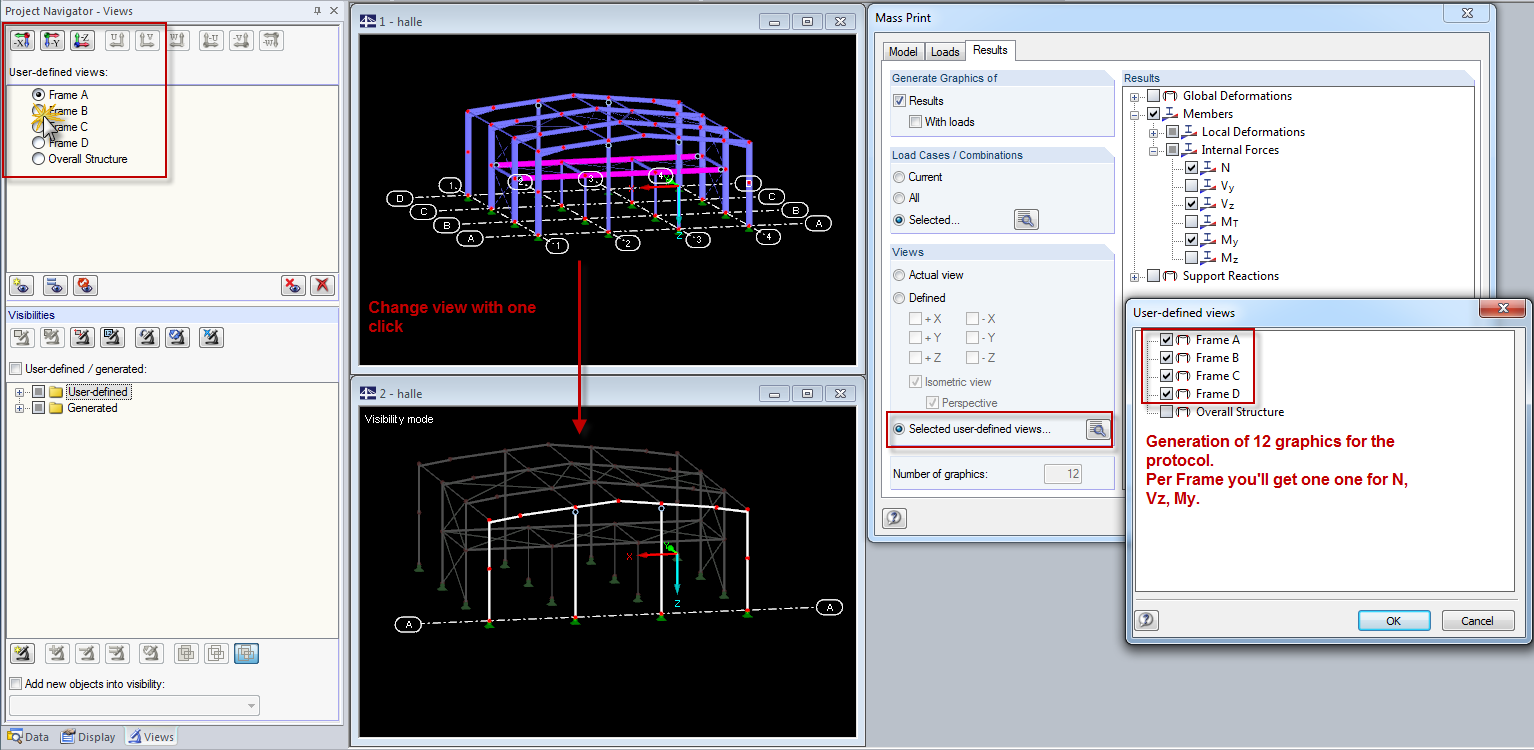Expand the Support Reactions tree node
This screenshot has width=1534, height=750.
tap(1135, 276)
